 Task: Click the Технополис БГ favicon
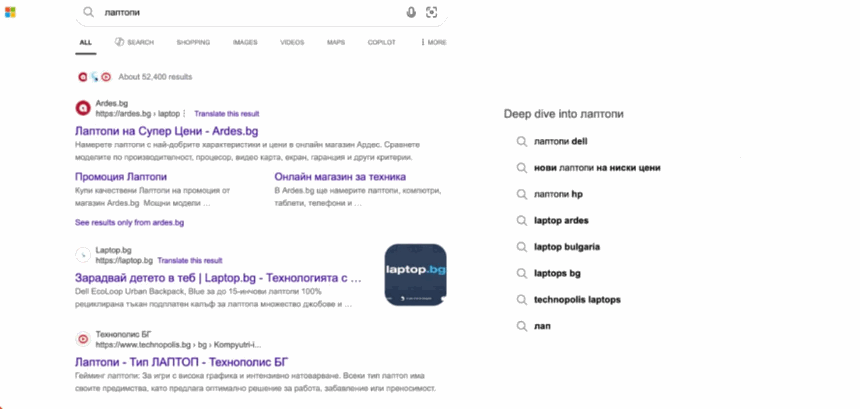coord(82,339)
